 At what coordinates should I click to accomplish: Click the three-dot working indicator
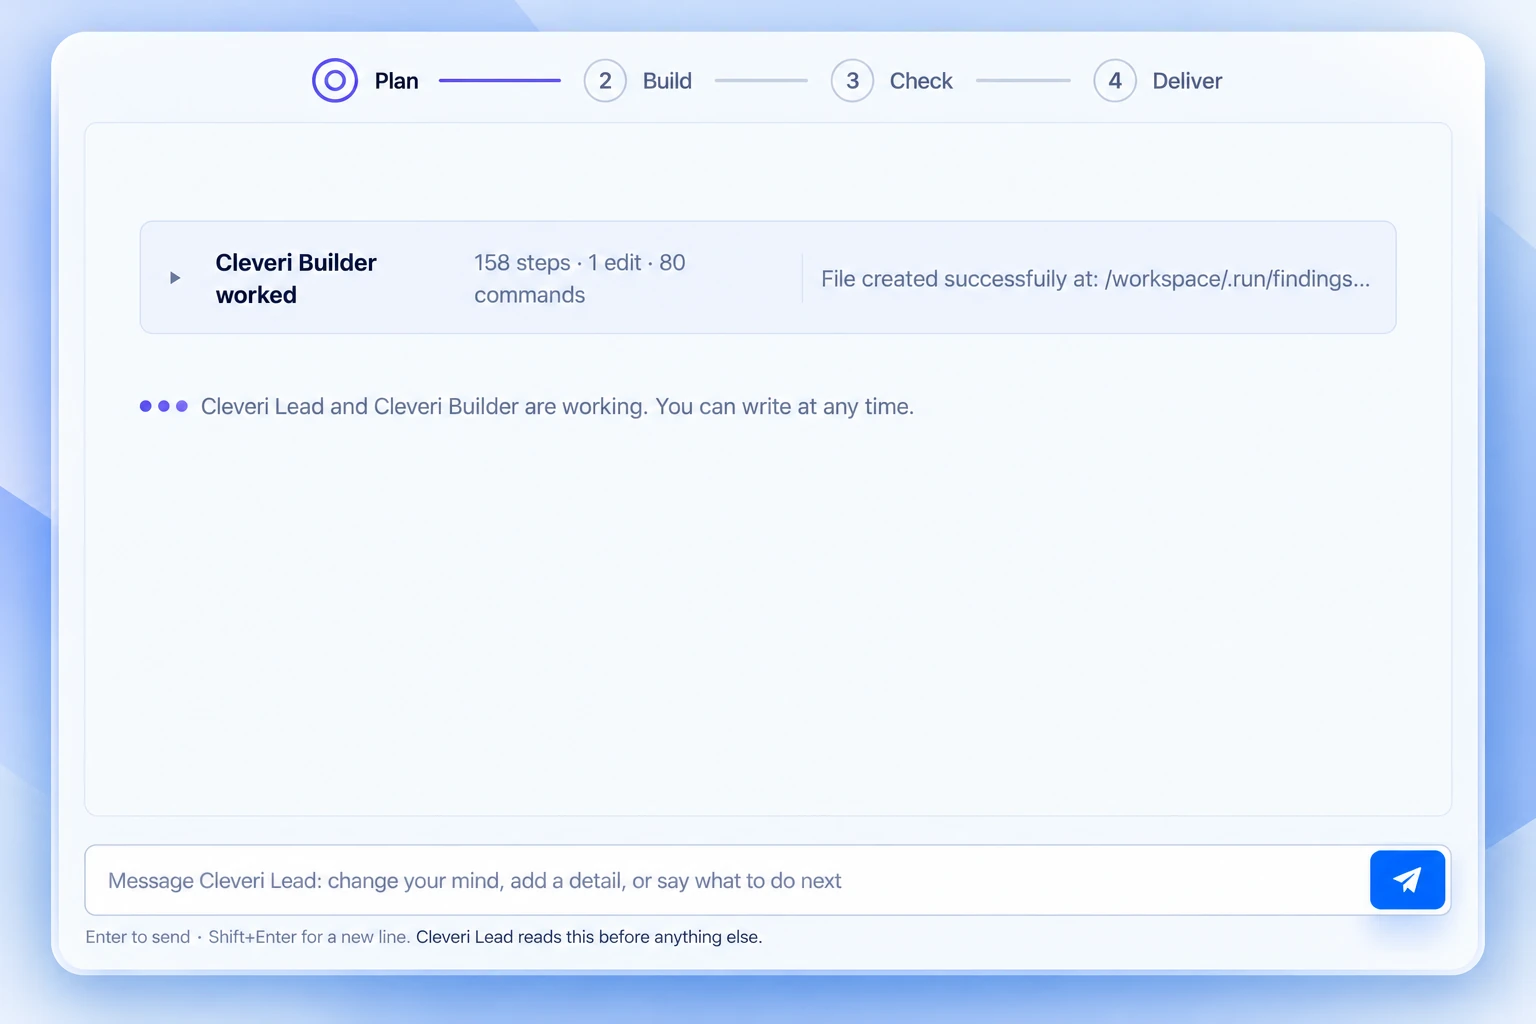[164, 406]
